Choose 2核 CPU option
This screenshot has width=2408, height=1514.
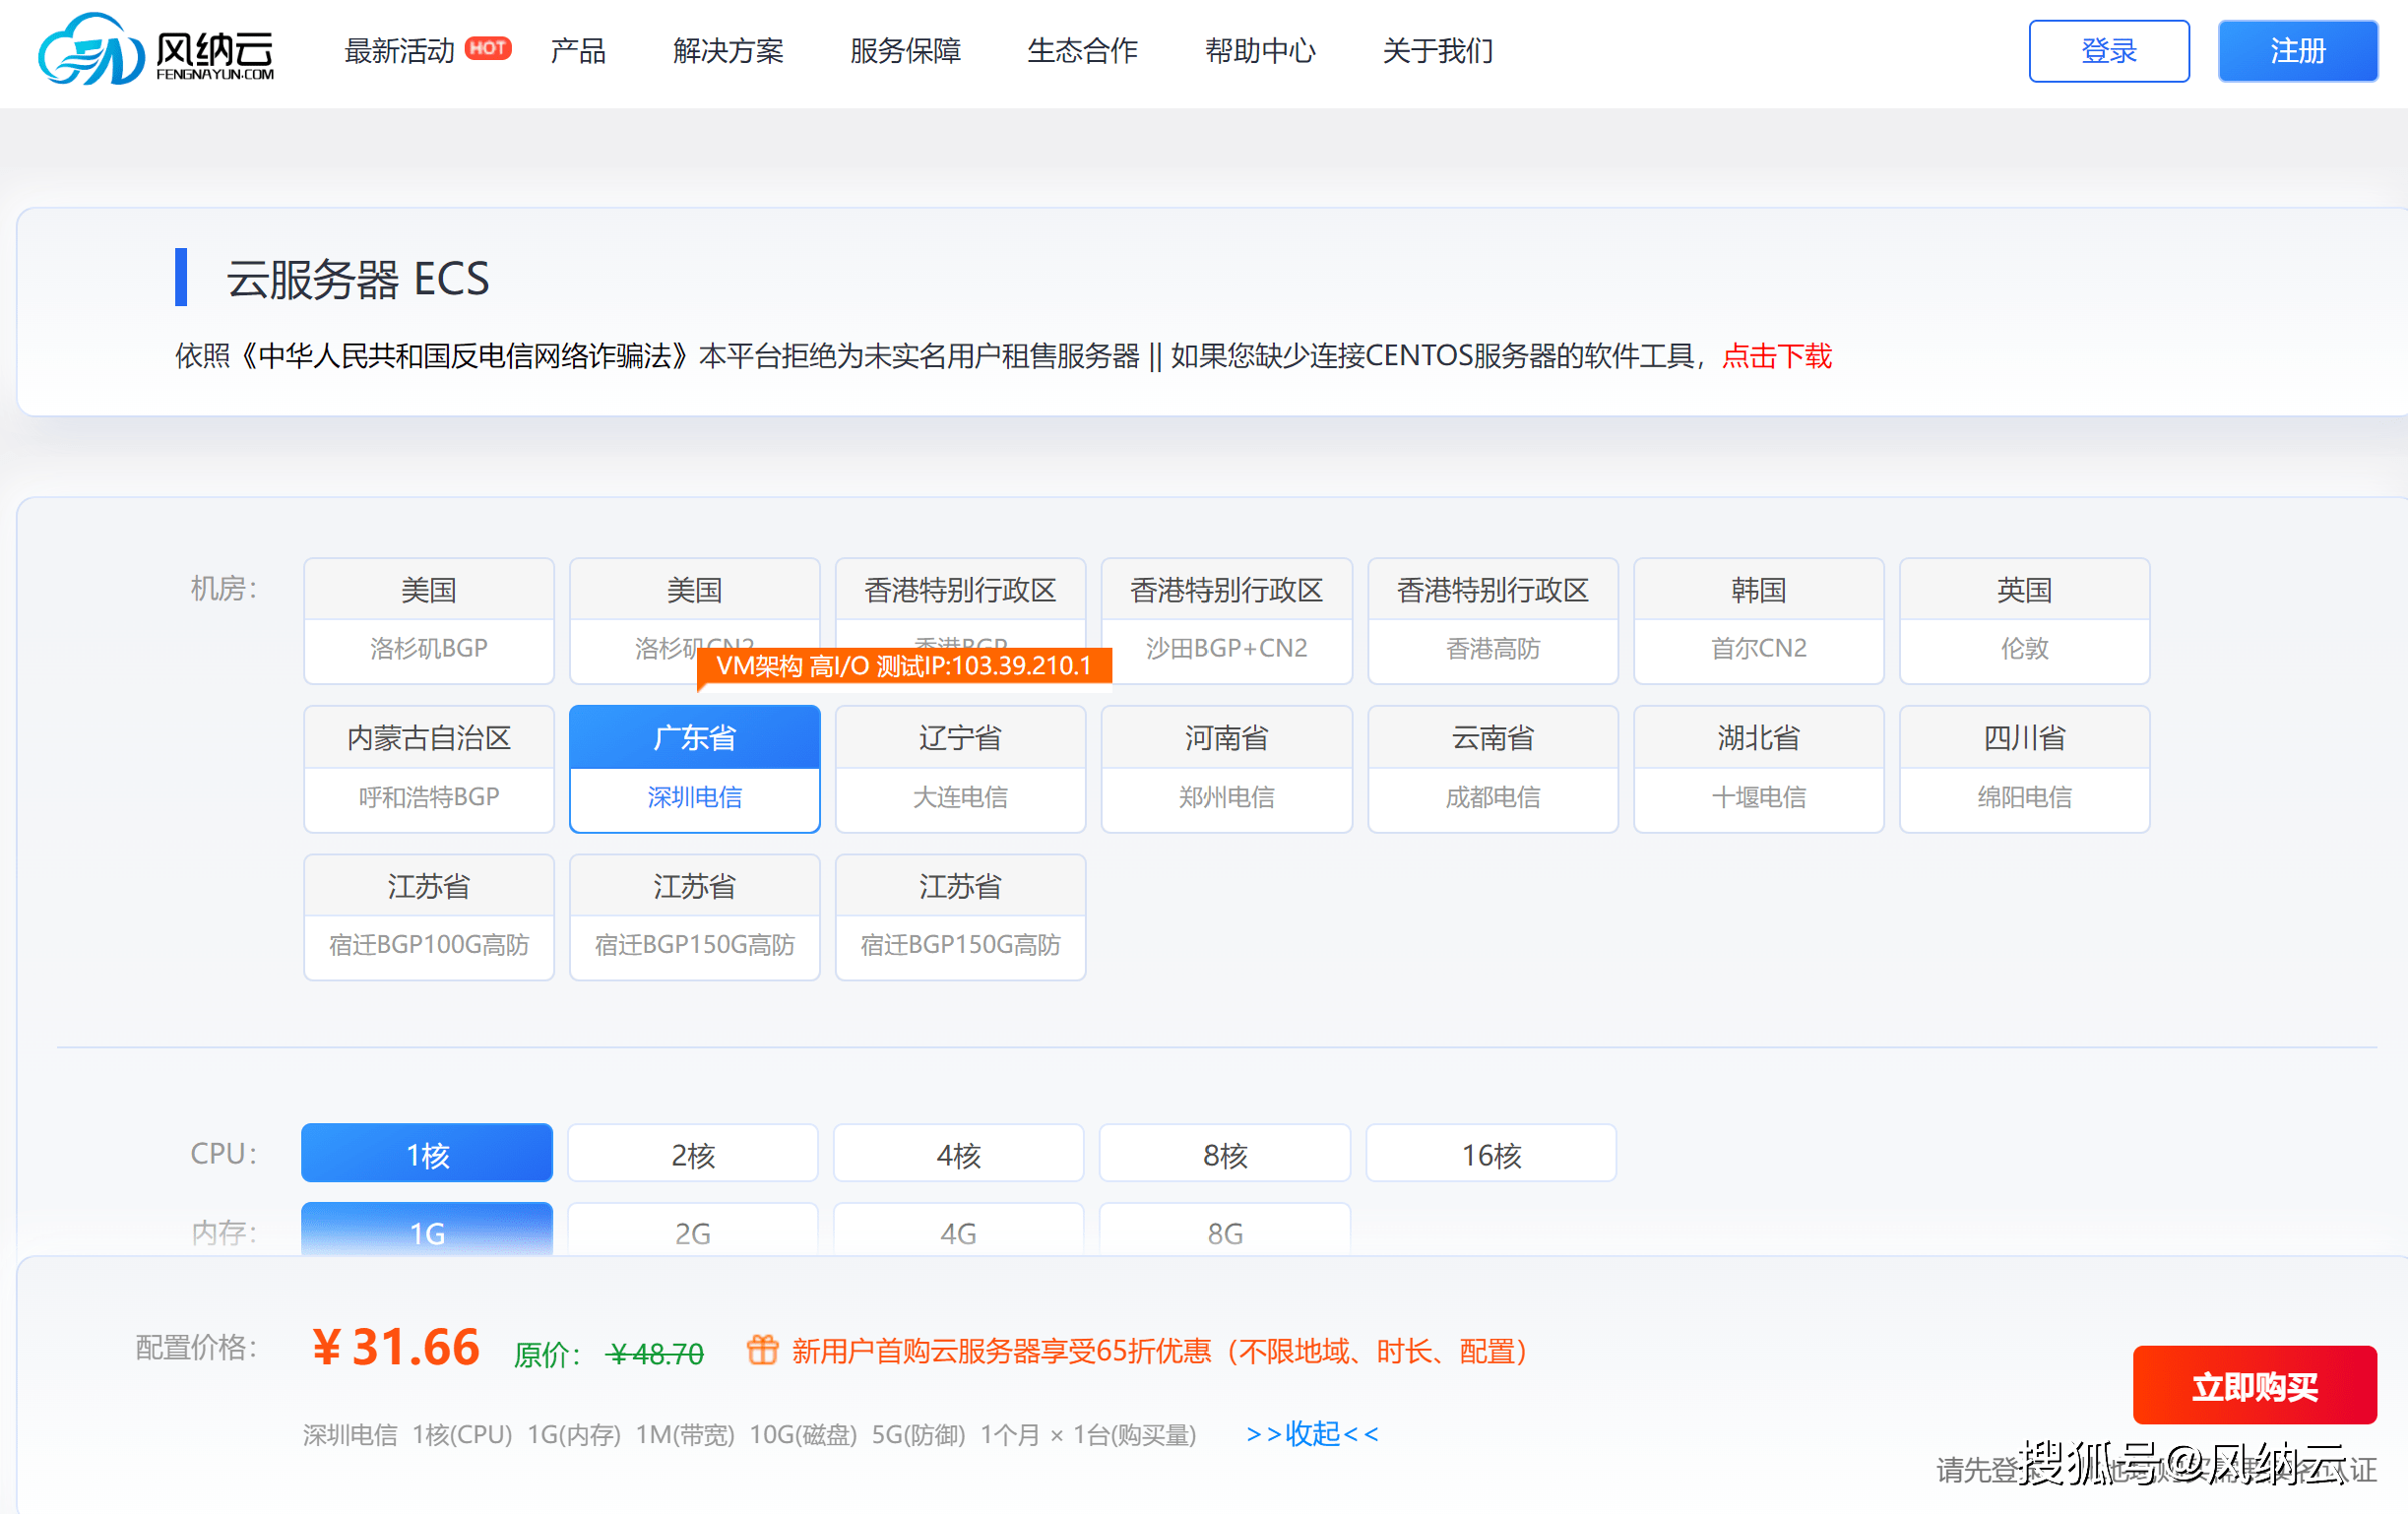tap(693, 1153)
